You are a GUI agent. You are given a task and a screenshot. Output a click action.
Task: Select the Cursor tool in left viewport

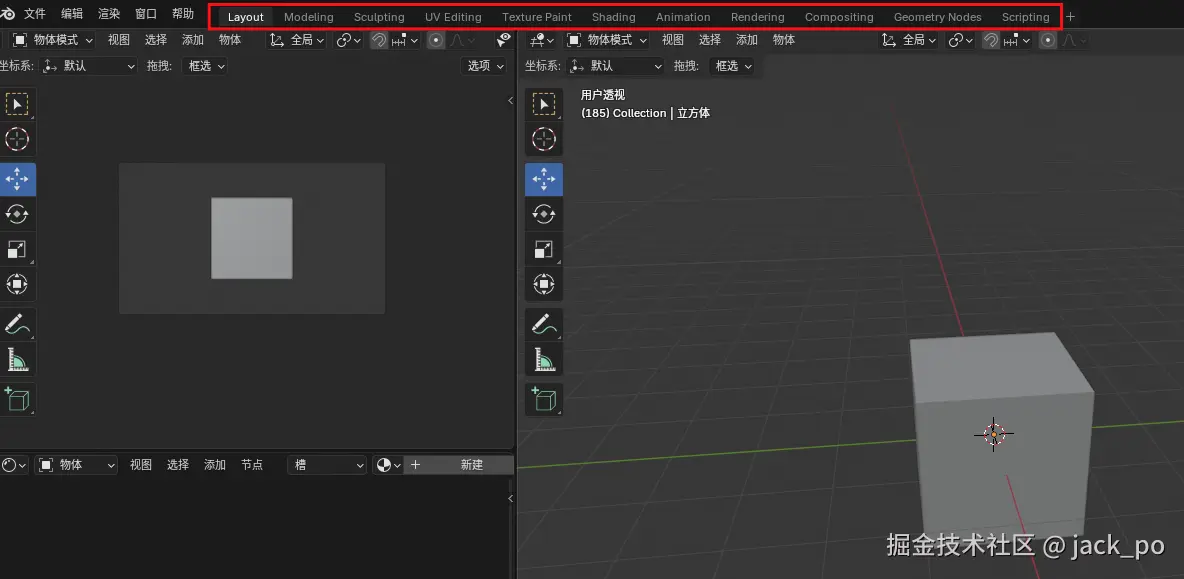point(17,140)
